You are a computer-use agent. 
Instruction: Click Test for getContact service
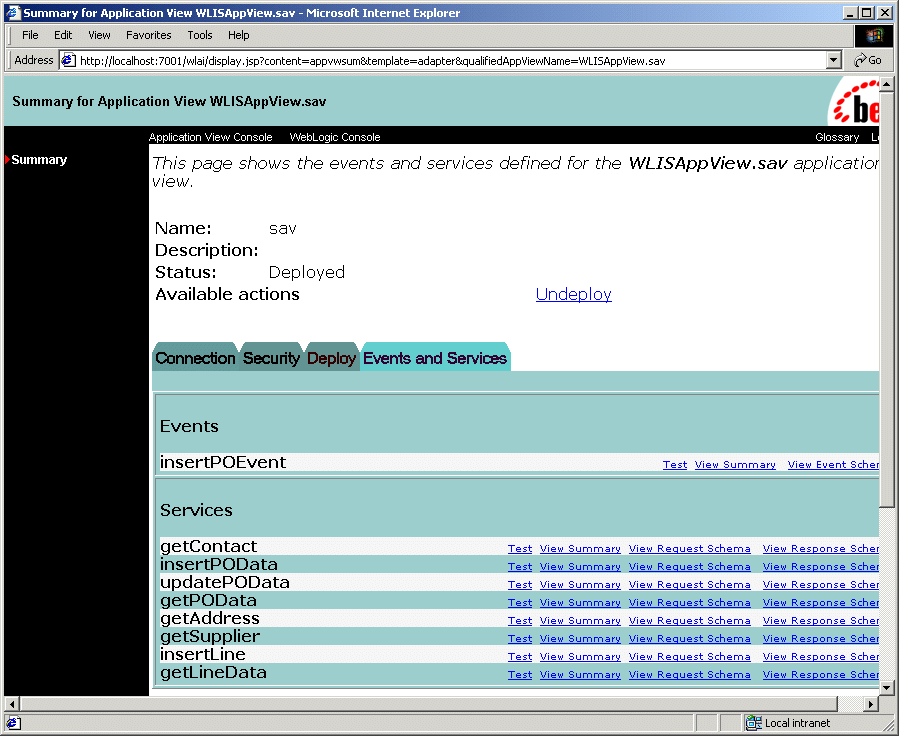pos(520,549)
